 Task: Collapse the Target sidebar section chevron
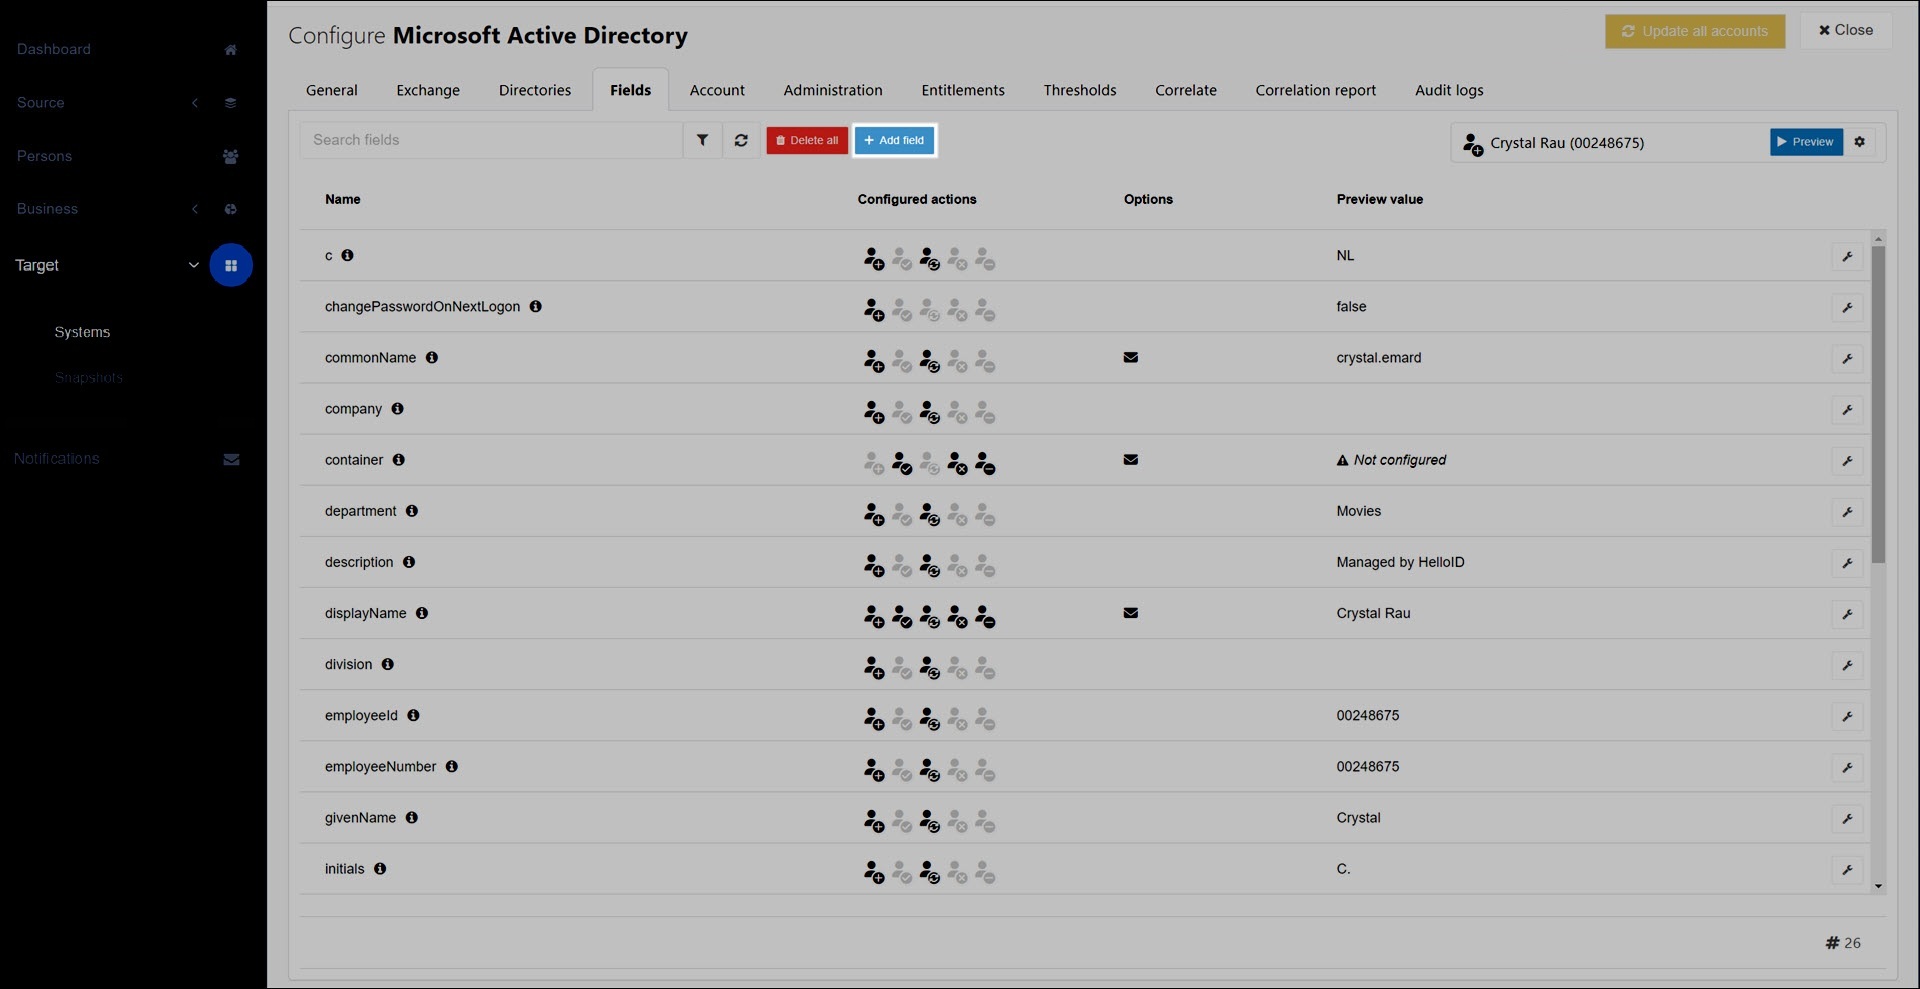tap(194, 265)
